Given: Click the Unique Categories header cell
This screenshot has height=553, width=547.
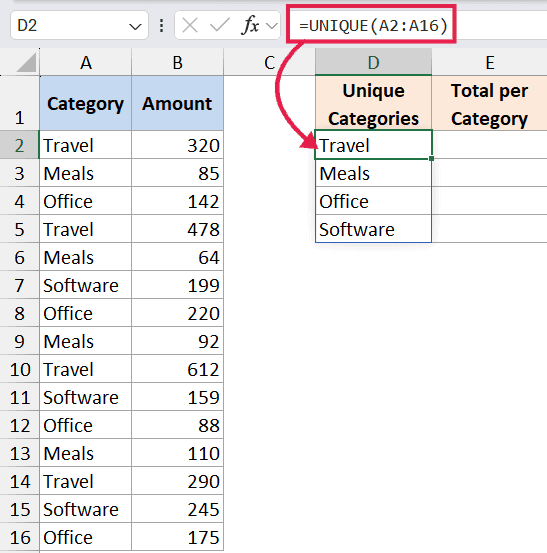Looking at the screenshot, I should pyautogui.click(x=373, y=103).
